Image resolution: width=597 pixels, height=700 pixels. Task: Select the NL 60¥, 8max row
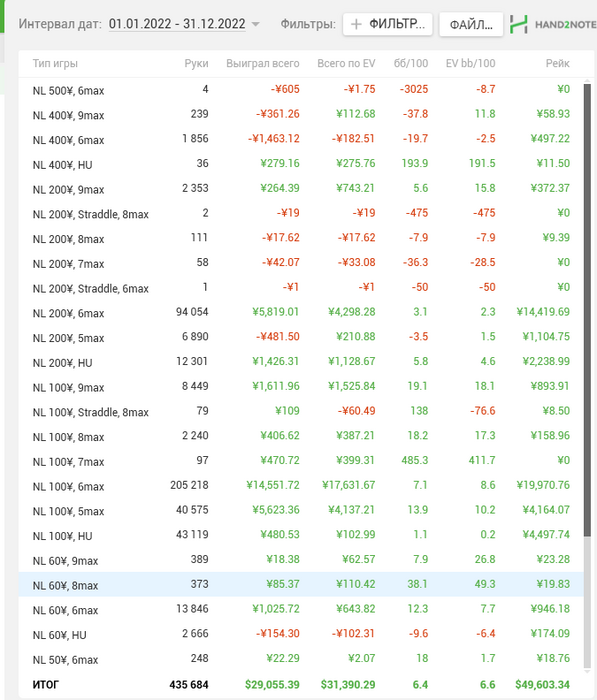[x=301, y=584]
